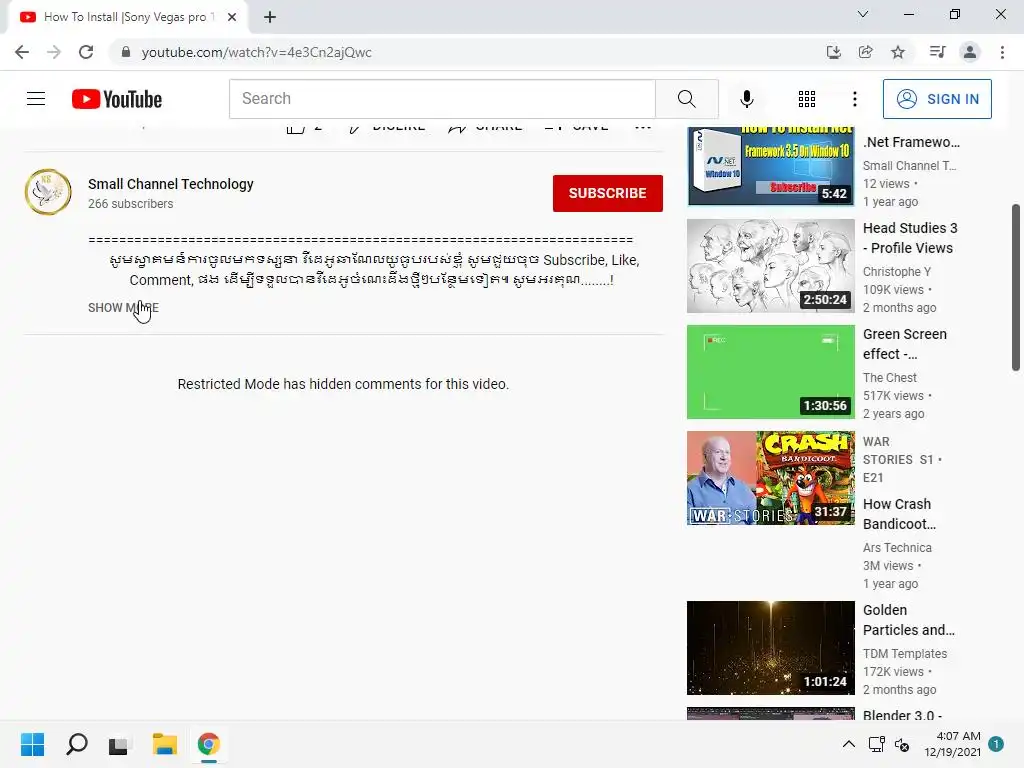Image resolution: width=1024 pixels, height=768 pixels.
Task: Start voice search with microphone icon
Action: pos(746,99)
